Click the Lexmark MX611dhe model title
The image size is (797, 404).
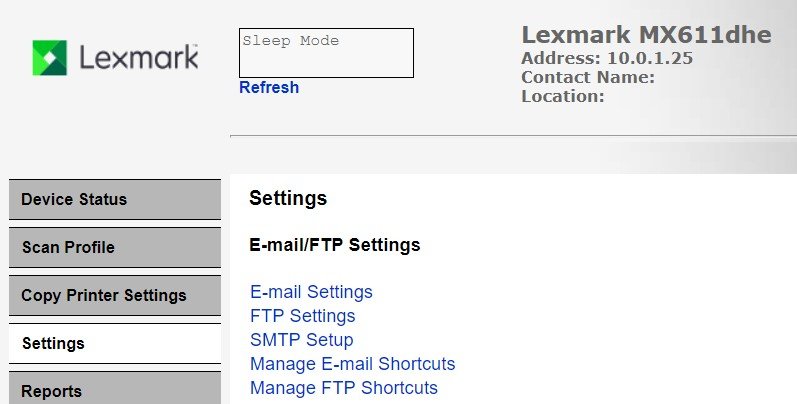(x=646, y=35)
